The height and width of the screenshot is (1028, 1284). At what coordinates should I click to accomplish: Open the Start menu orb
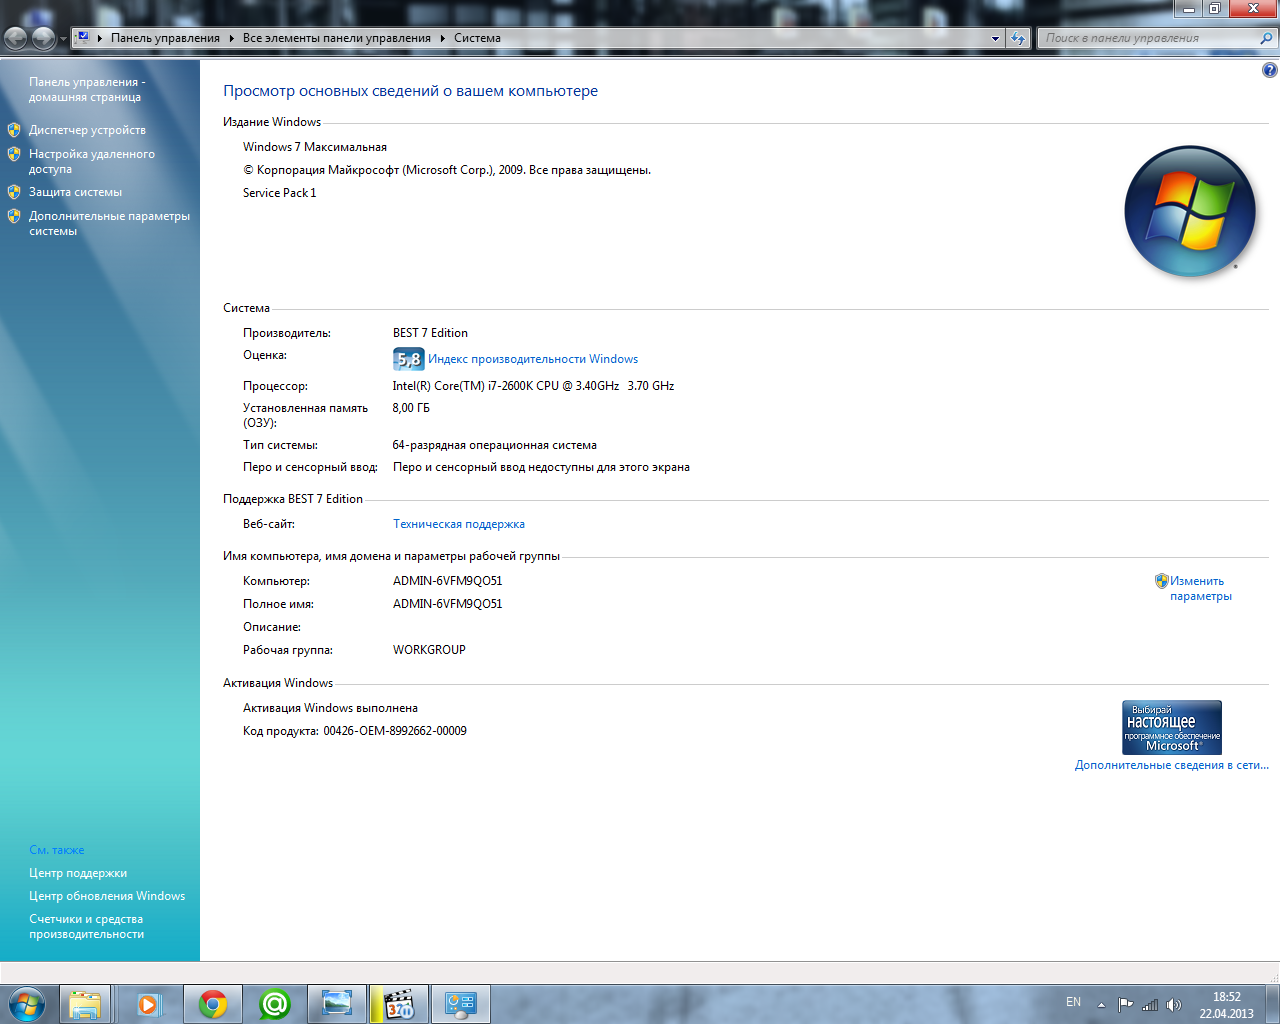pos(27,1005)
